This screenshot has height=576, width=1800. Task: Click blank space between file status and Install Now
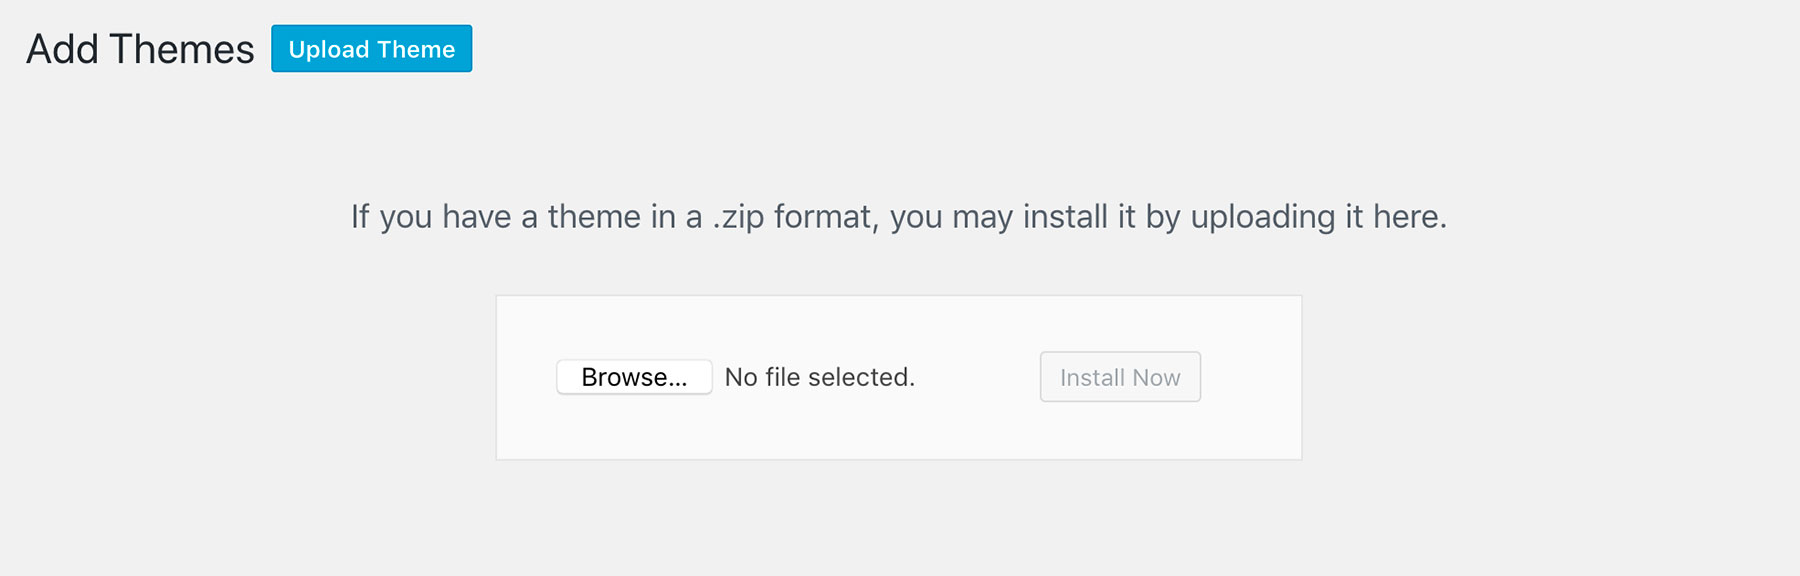(978, 377)
